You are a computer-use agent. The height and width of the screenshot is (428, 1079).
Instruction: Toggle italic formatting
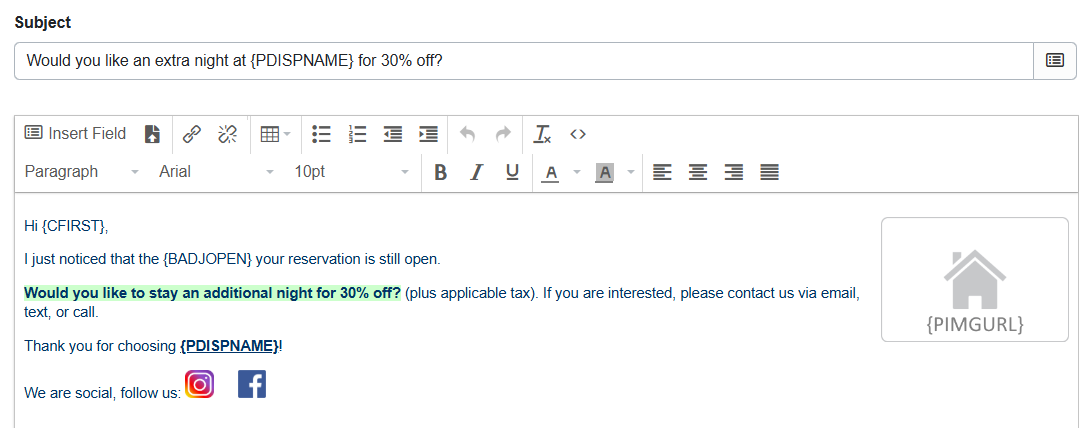point(476,172)
